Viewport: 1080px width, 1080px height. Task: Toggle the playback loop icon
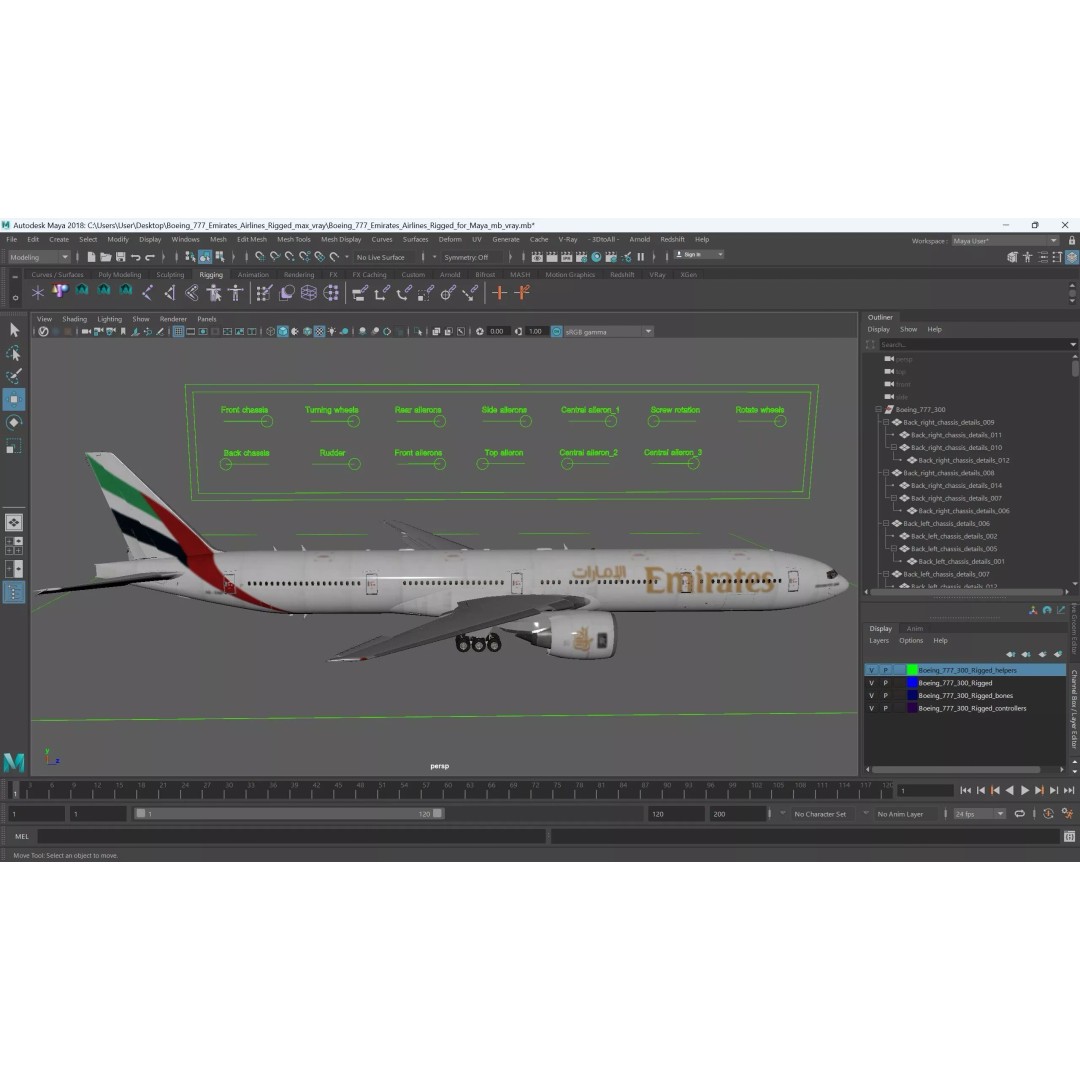pos(1019,814)
